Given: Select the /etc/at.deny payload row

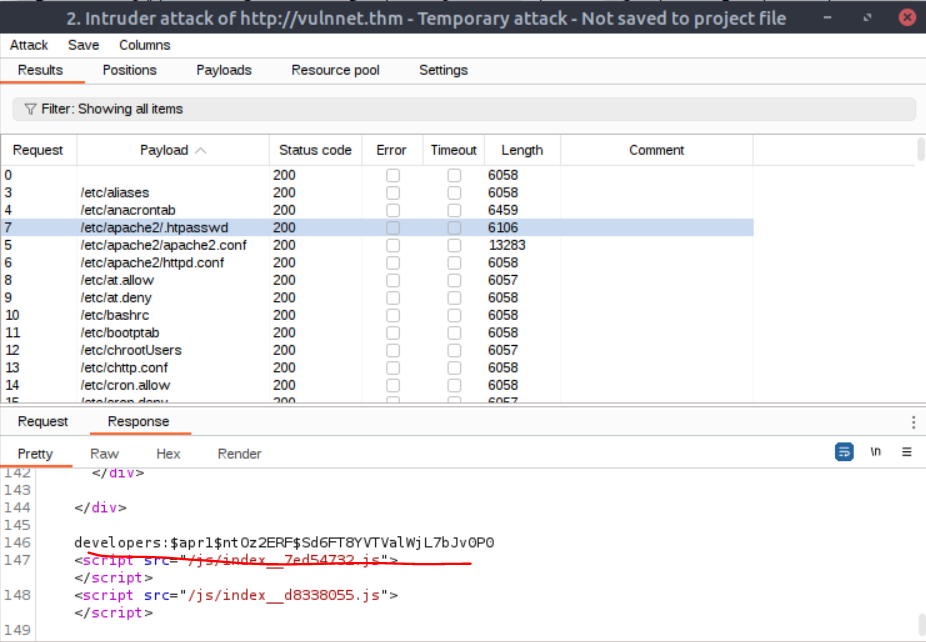Looking at the screenshot, I should click(x=377, y=298).
